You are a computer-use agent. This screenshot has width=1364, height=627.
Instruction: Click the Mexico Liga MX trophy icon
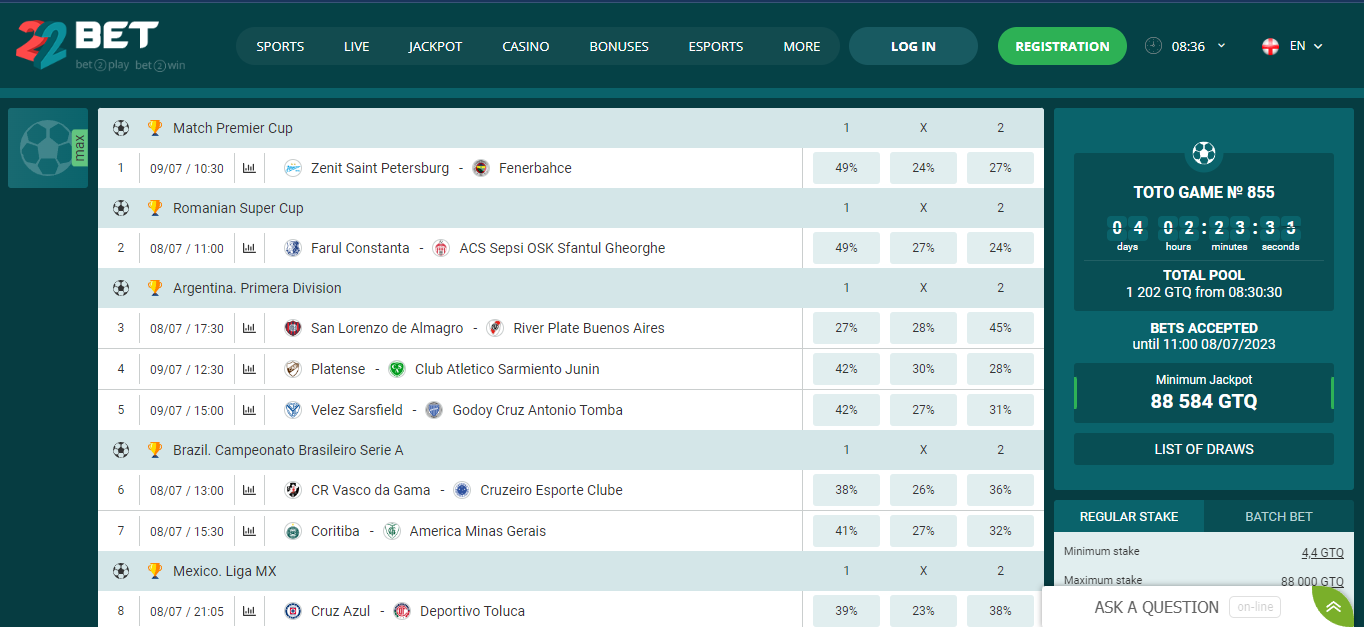pyautogui.click(x=154, y=571)
